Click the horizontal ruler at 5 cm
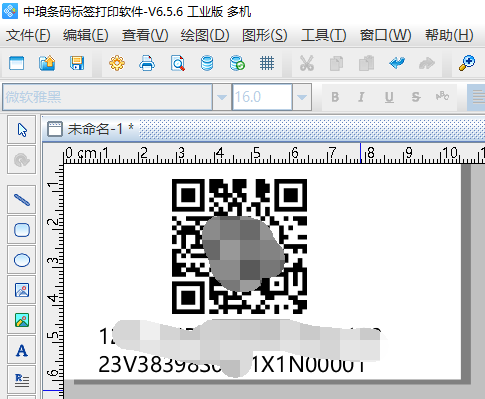 [256, 155]
